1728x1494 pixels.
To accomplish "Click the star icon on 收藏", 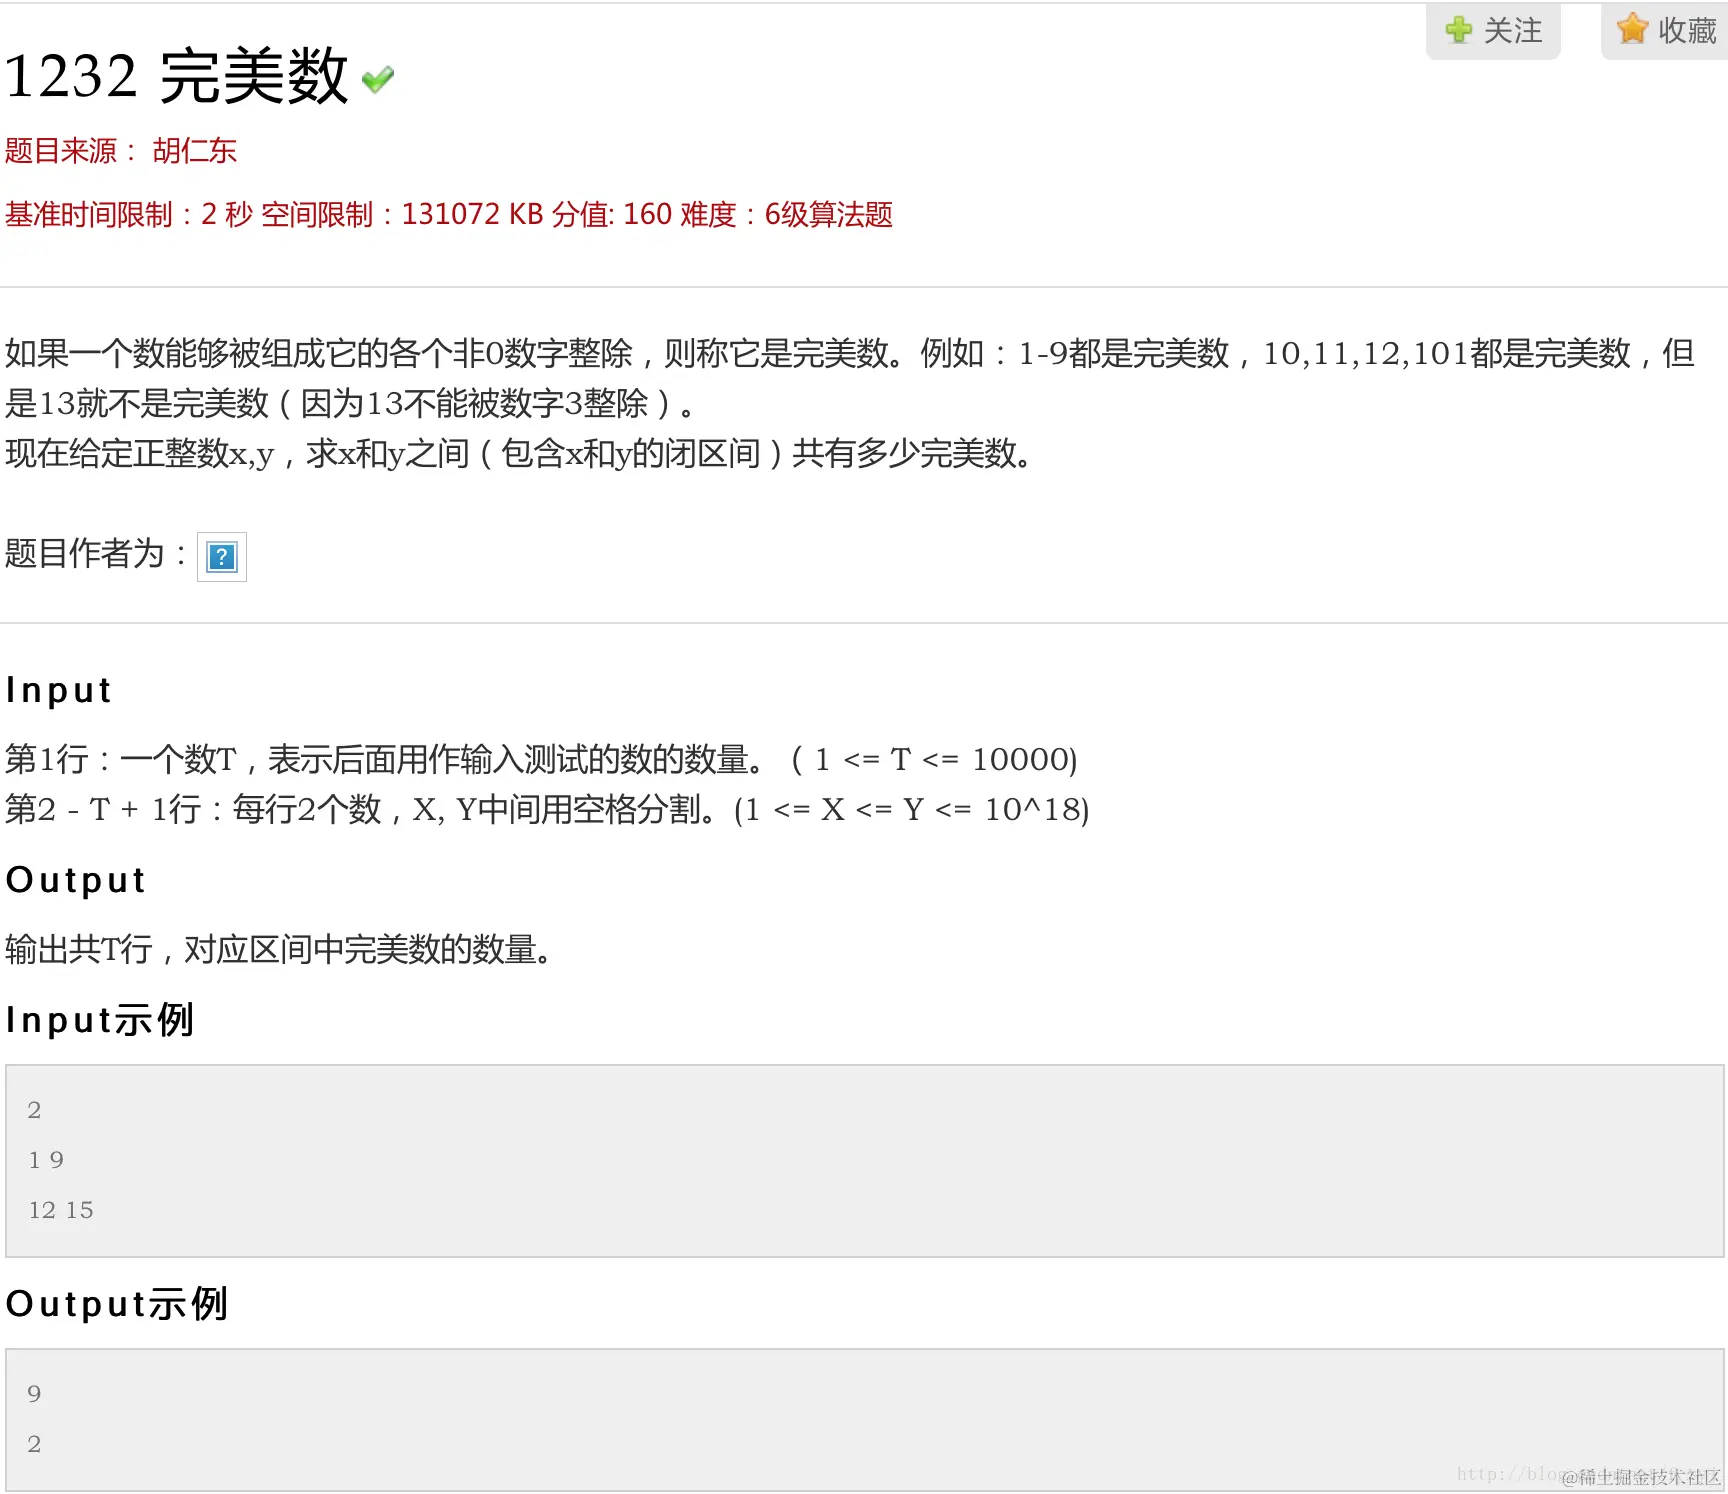I will [1632, 29].
